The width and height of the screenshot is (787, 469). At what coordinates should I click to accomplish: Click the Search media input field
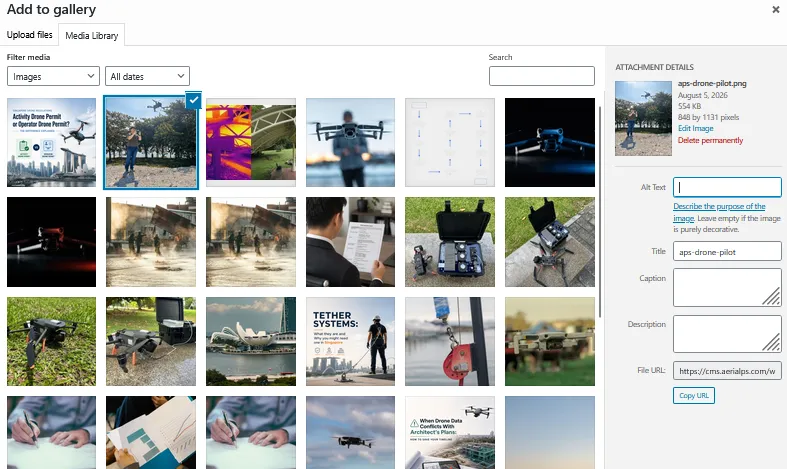coord(542,76)
